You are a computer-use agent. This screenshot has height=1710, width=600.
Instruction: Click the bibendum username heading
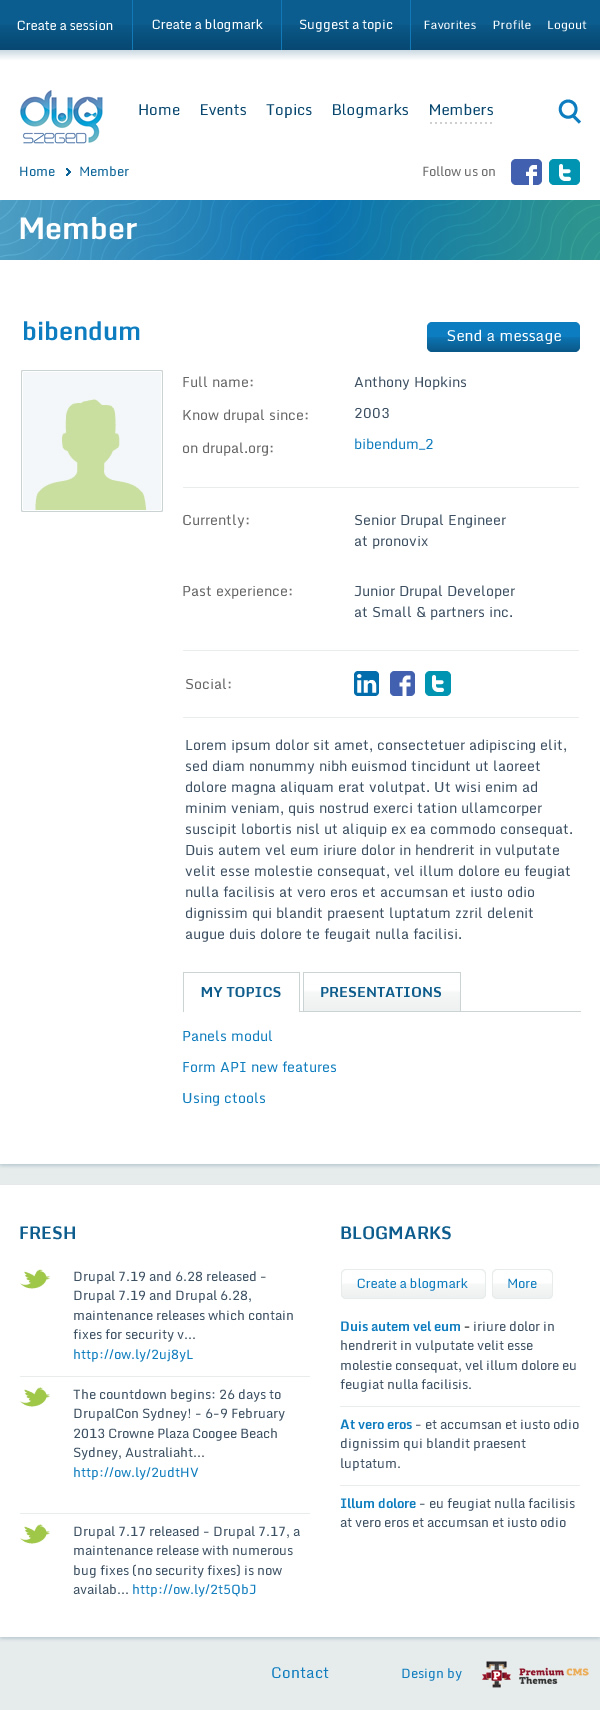[x=81, y=332]
